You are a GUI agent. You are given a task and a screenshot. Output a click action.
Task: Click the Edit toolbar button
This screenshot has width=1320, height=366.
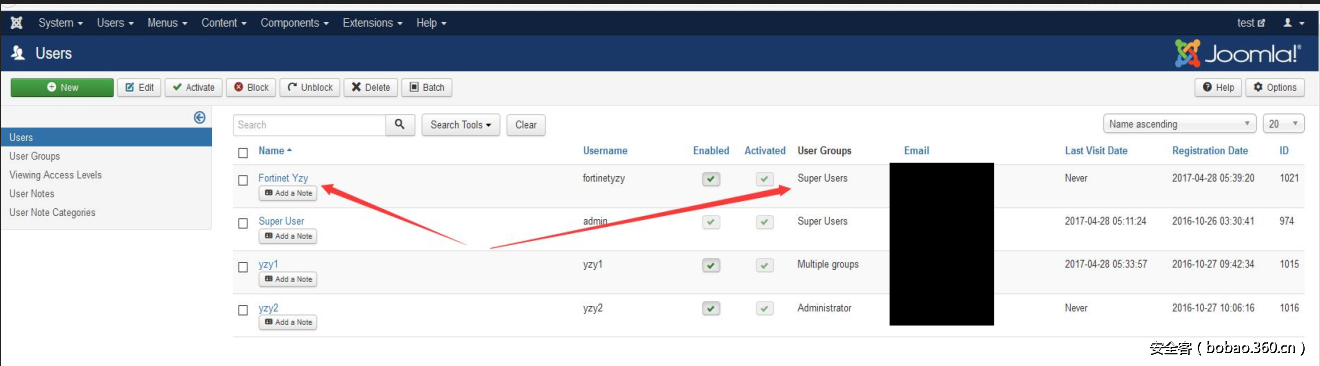139,87
